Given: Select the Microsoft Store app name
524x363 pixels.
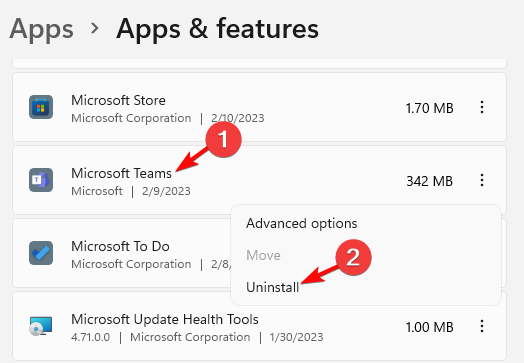Looking at the screenshot, I should 118,100.
